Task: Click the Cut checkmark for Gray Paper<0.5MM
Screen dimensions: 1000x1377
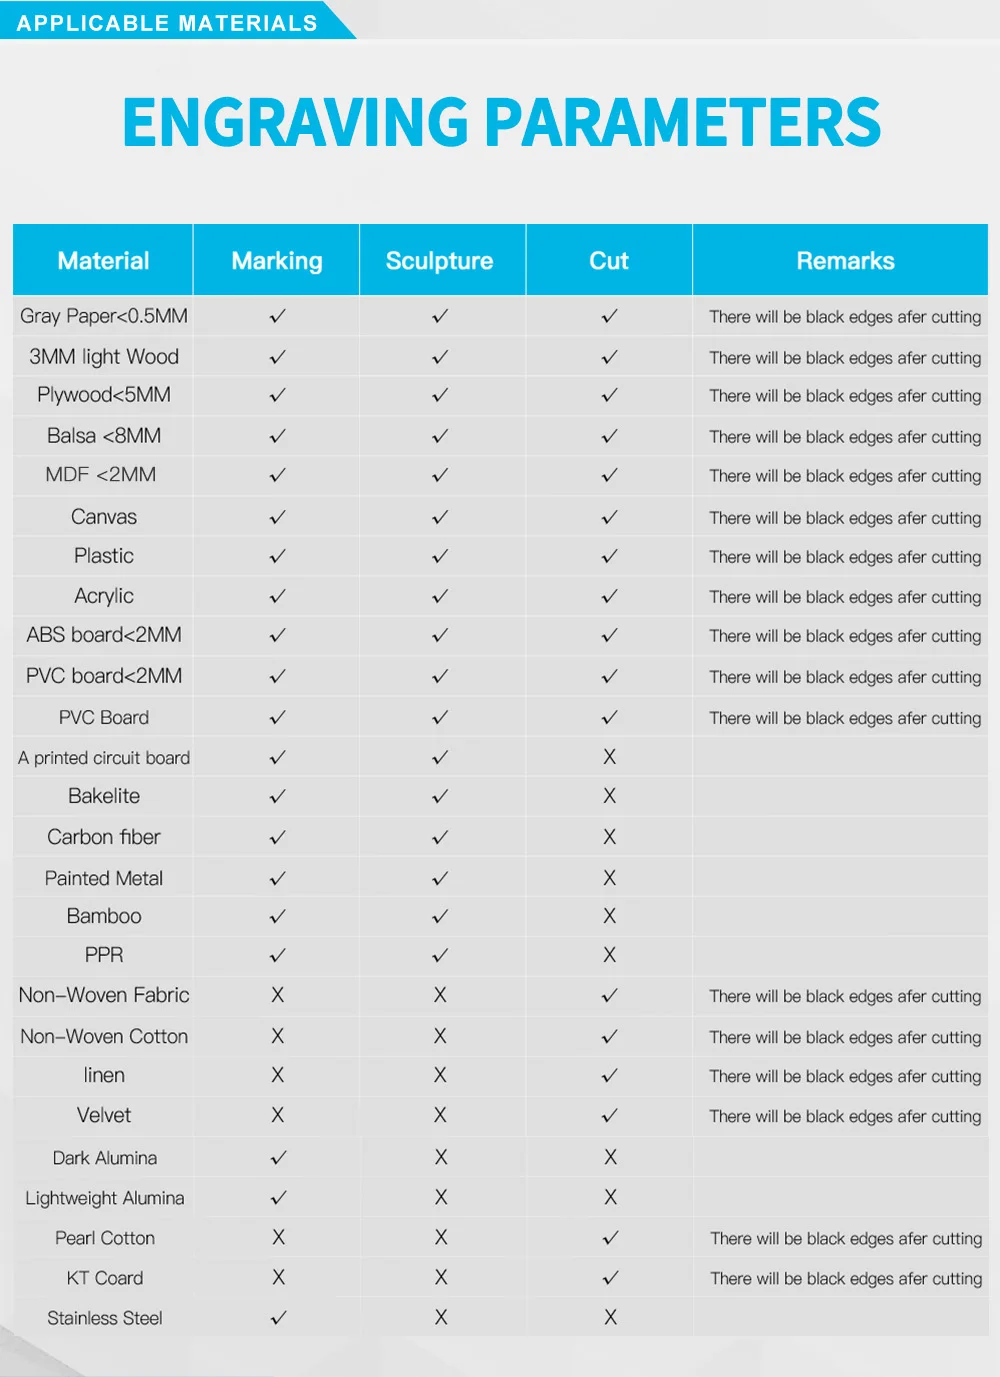Action: [x=609, y=316]
